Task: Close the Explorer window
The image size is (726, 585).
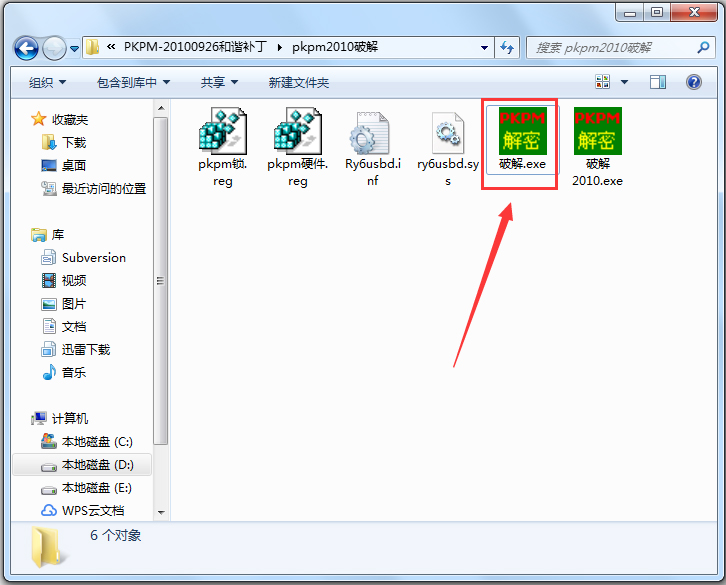Action: (x=694, y=13)
